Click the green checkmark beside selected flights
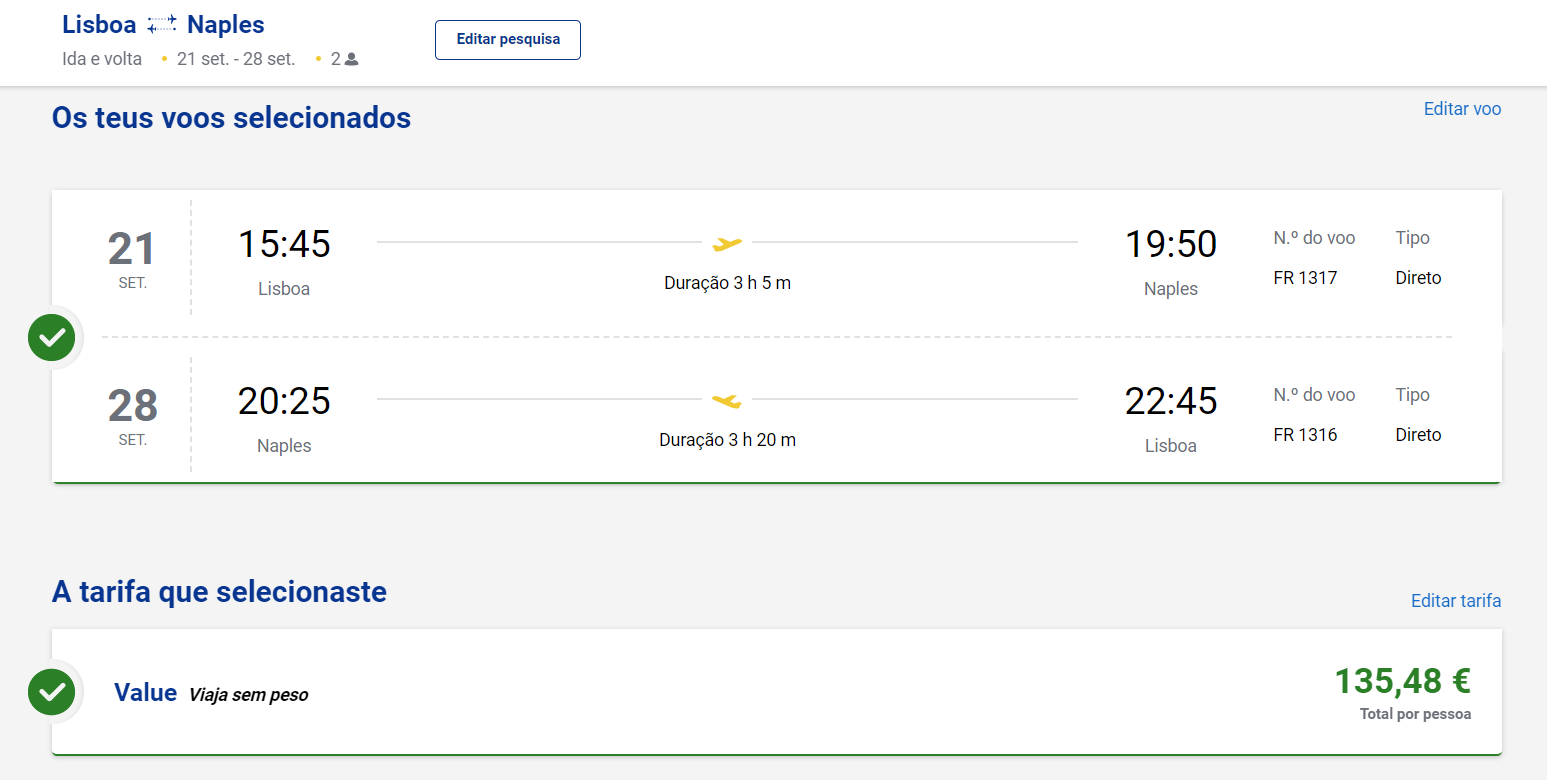The width and height of the screenshot is (1547, 780). 52,338
